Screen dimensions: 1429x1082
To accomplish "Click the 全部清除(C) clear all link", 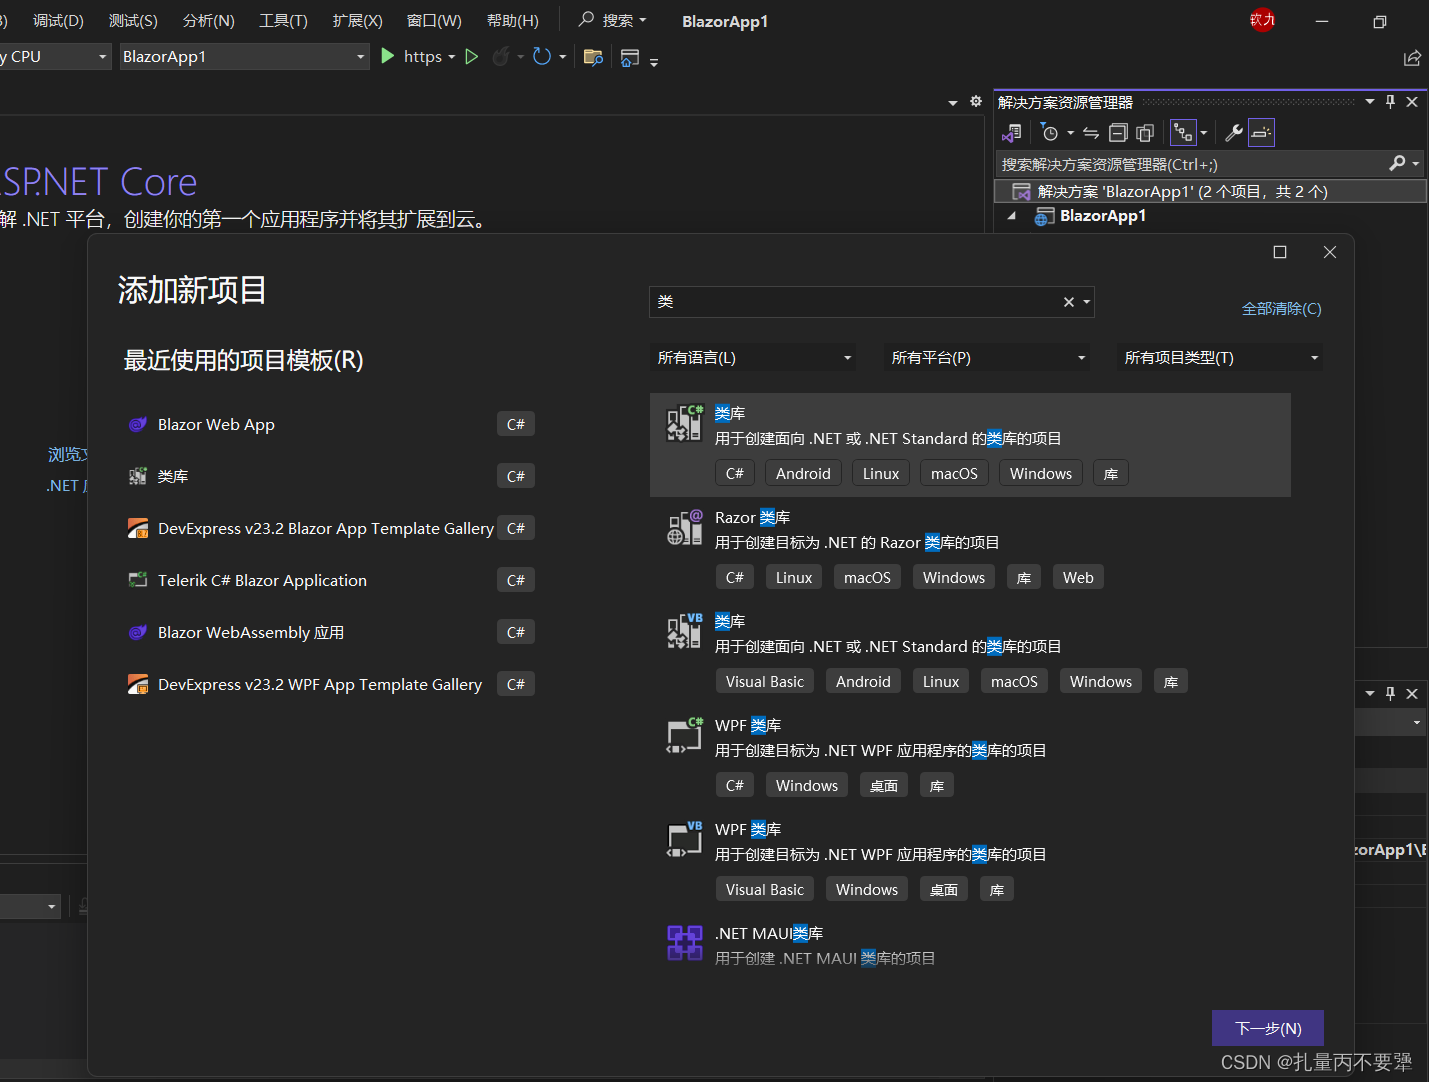I will (1281, 309).
